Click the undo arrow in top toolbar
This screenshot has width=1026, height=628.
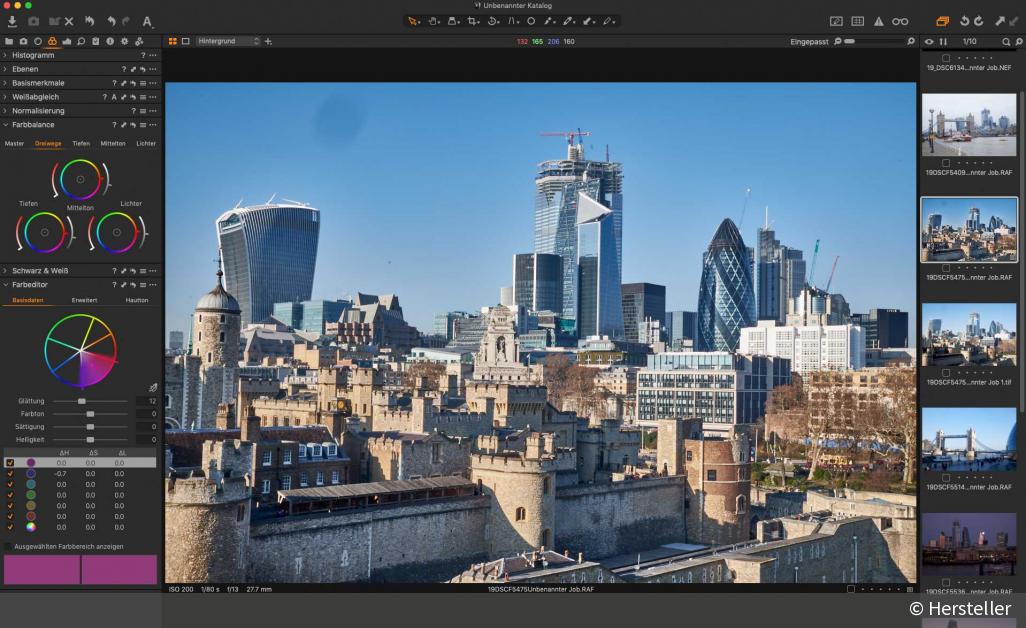(111, 22)
